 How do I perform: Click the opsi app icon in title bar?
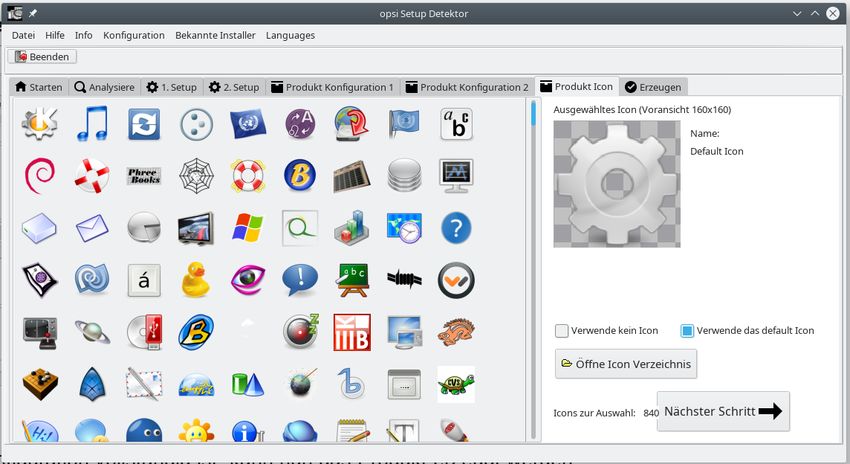(x=15, y=13)
